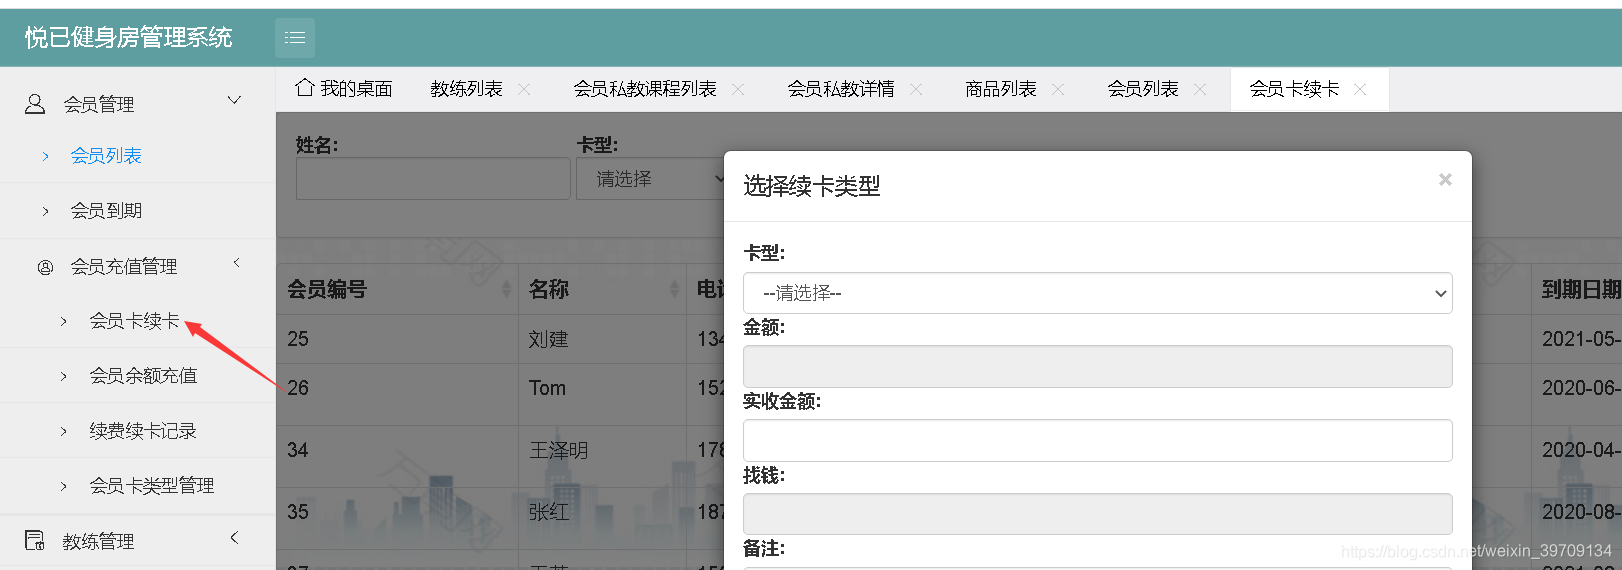Close the 商品列表 tab

(1058, 89)
